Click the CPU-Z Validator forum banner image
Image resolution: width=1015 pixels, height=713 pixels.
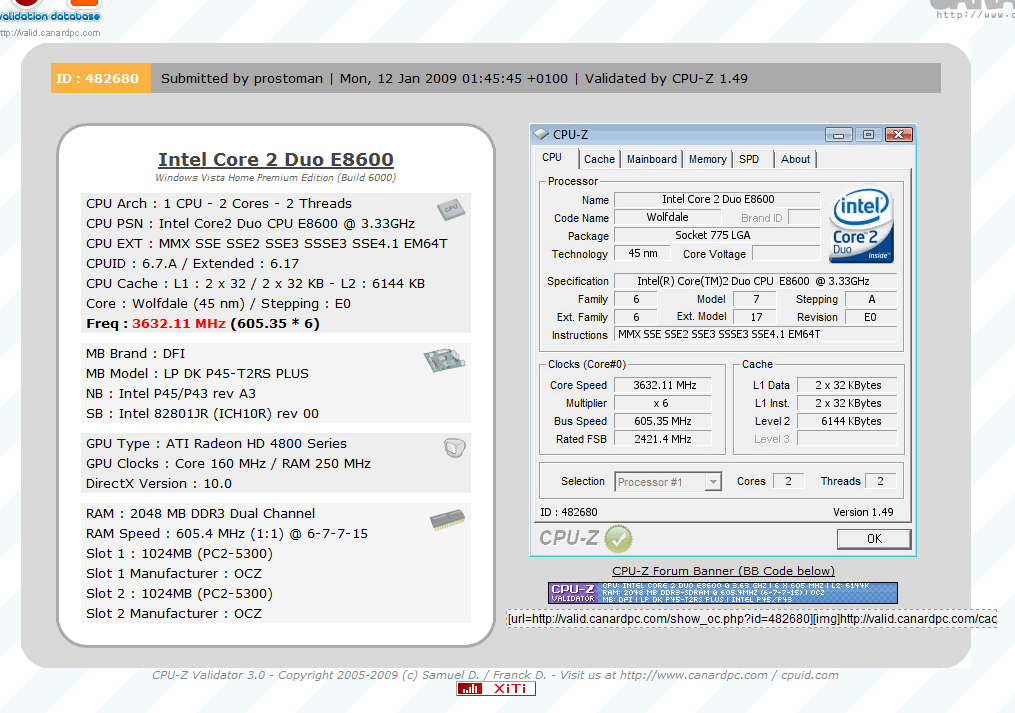(x=722, y=593)
